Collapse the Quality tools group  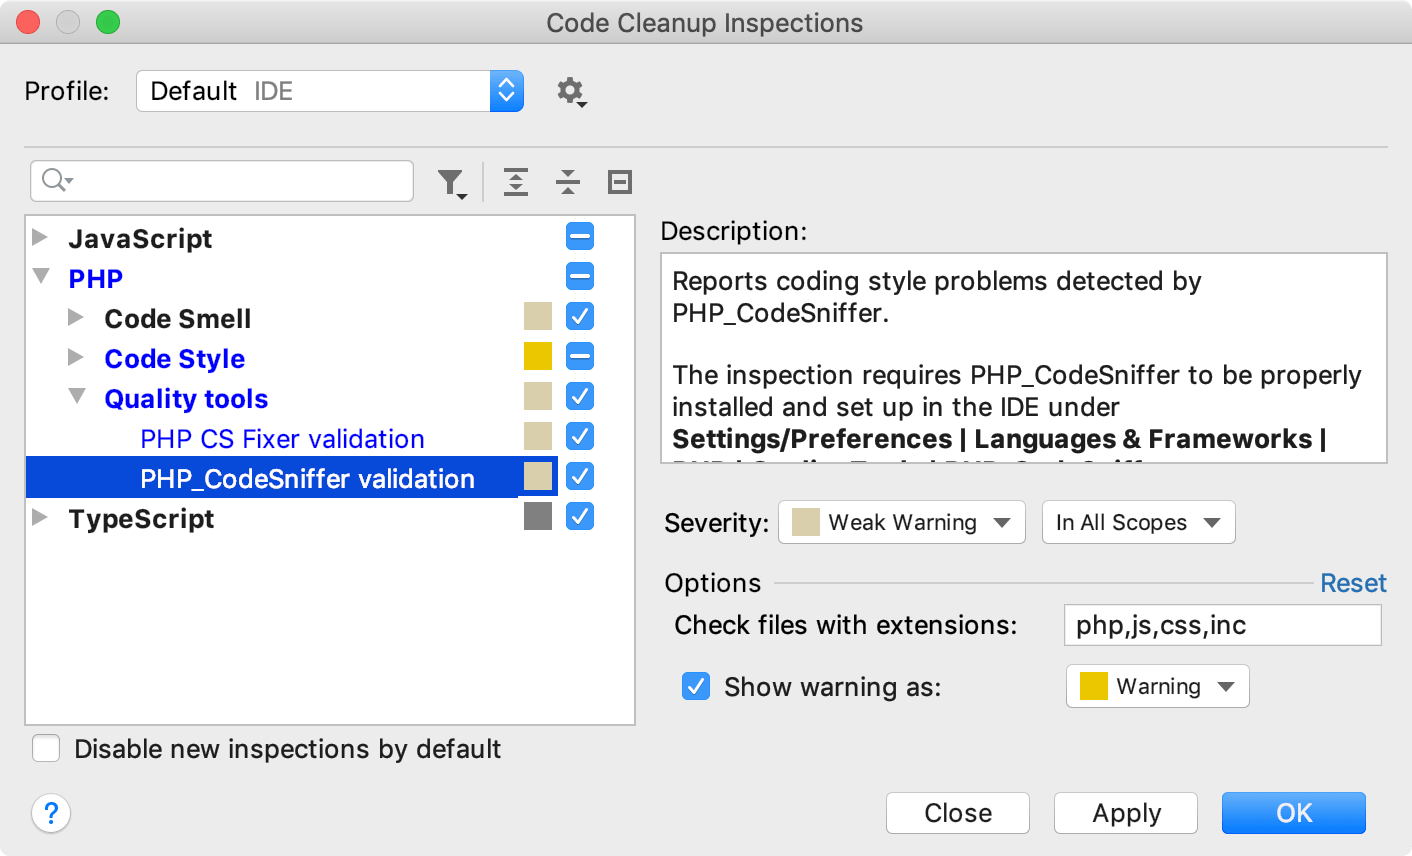77,397
